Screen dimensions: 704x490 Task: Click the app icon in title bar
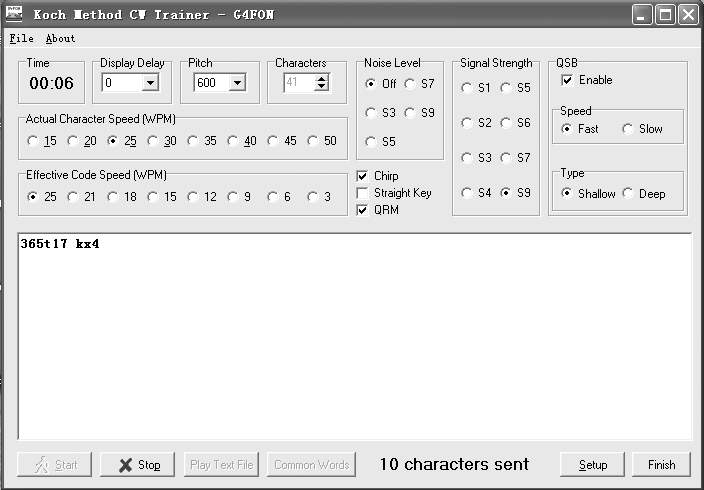[15, 14]
